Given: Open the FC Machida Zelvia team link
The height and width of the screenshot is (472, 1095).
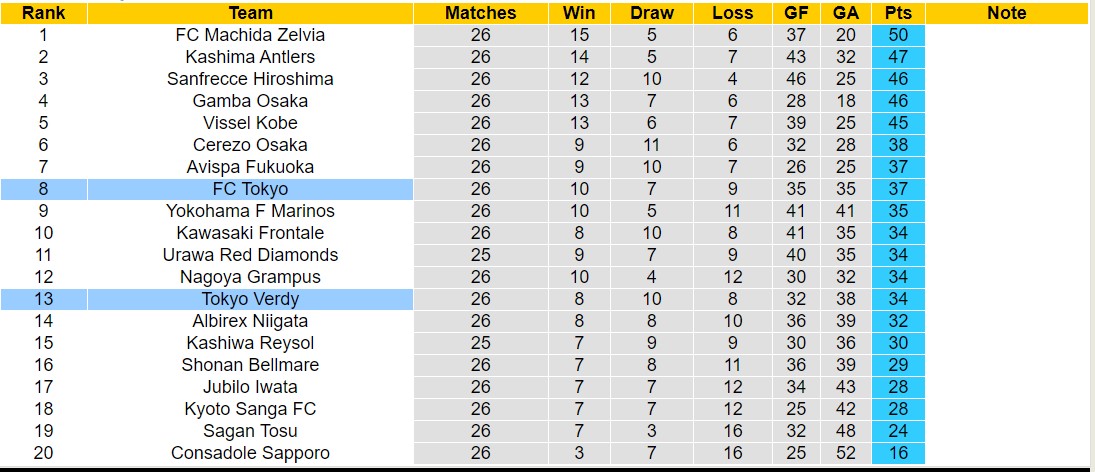Looking at the screenshot, I should tap(250, 35).
